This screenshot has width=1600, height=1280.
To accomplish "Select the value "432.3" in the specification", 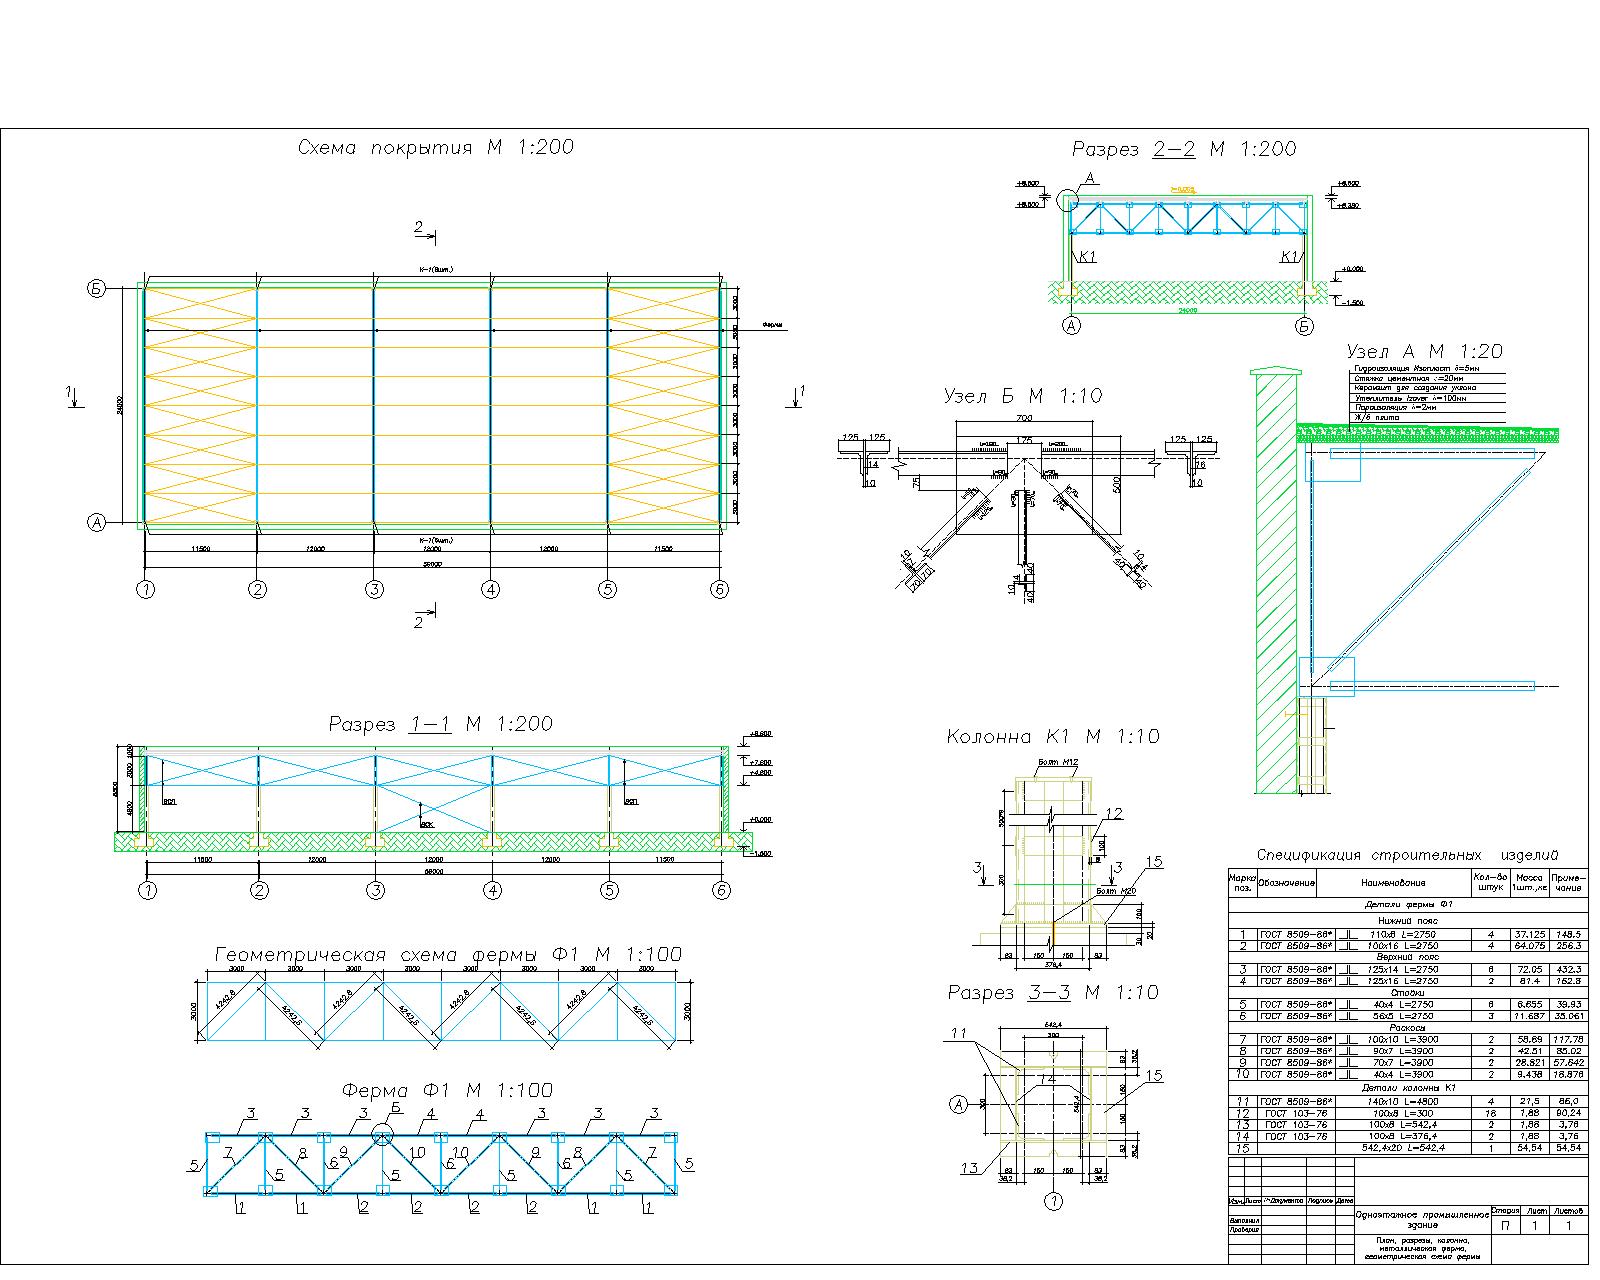I will (x=1569, y=969).
